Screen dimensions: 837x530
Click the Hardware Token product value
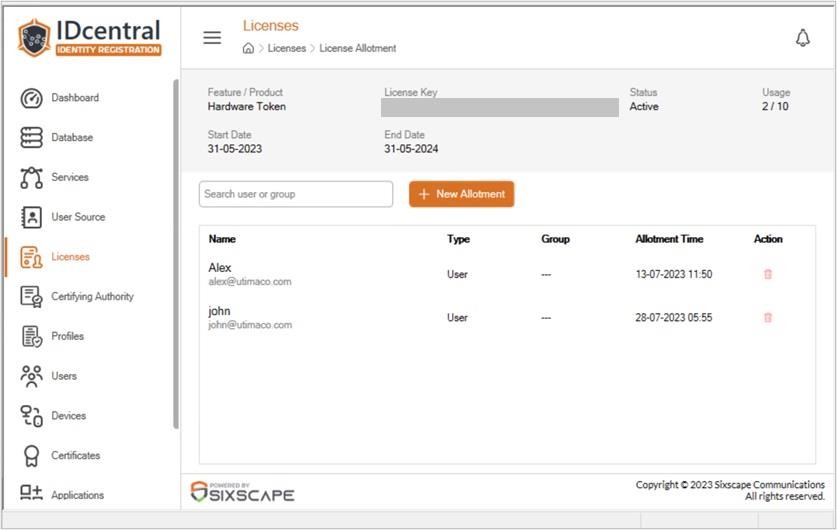[247, 107]
